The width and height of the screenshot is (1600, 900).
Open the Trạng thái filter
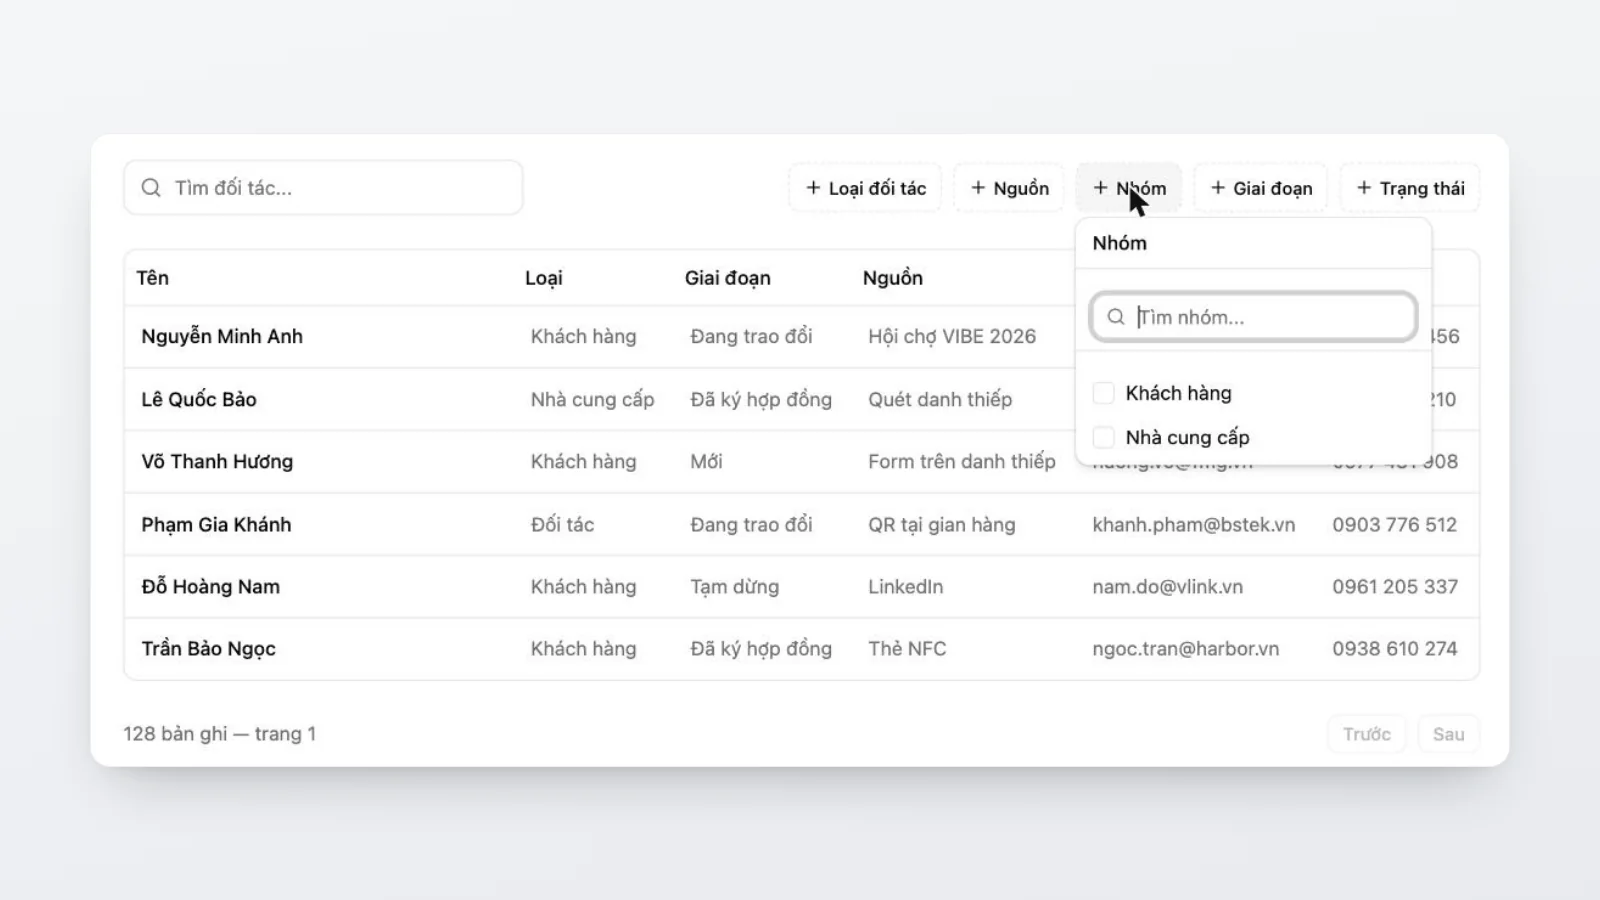[x=1410, y=188]
